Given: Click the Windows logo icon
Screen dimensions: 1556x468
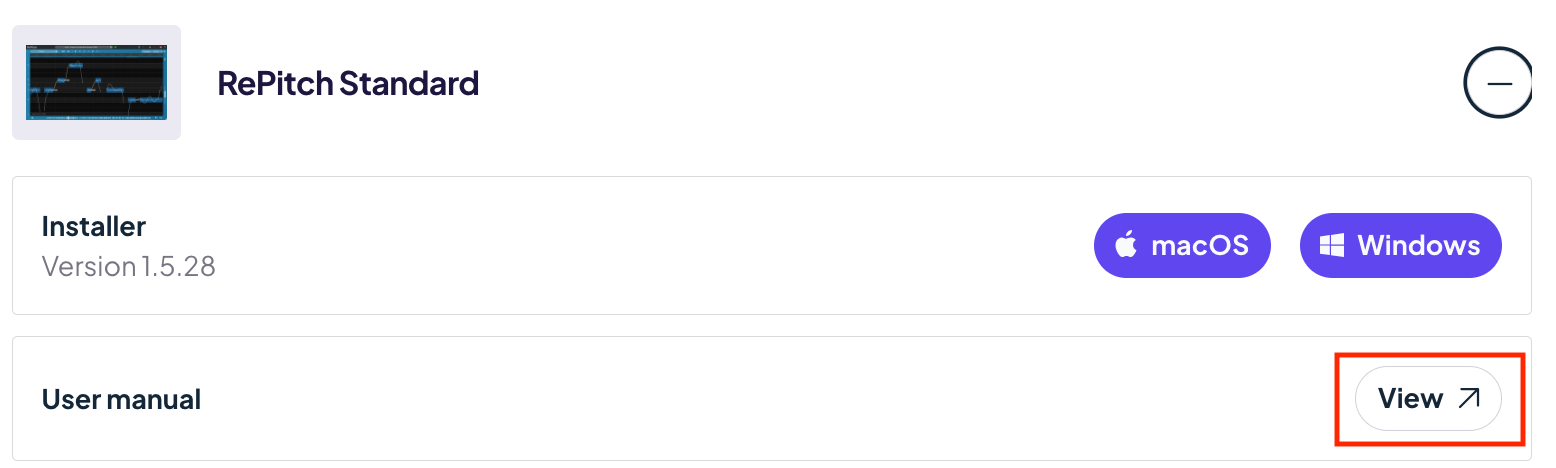Looking at the screenshot, I should click(x=1332, y=246).
